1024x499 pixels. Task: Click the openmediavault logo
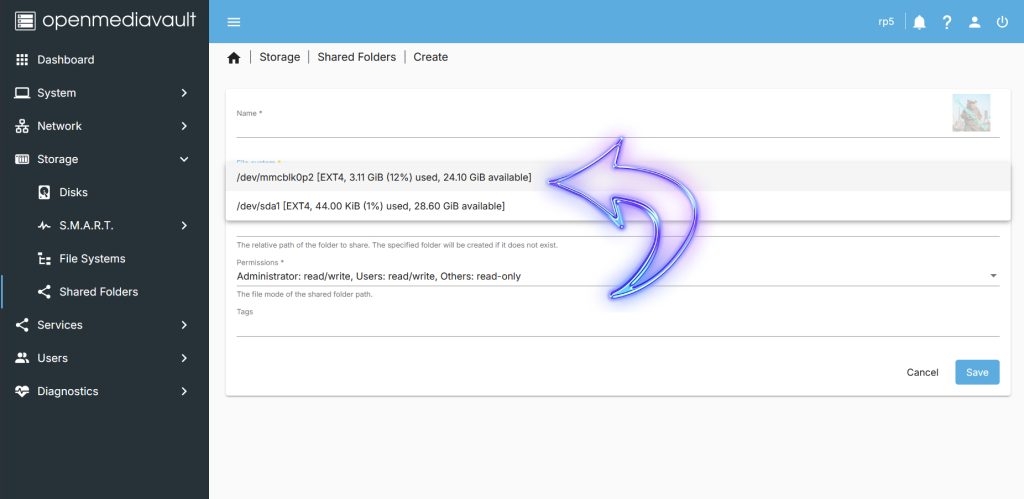[x=104, y=20]
